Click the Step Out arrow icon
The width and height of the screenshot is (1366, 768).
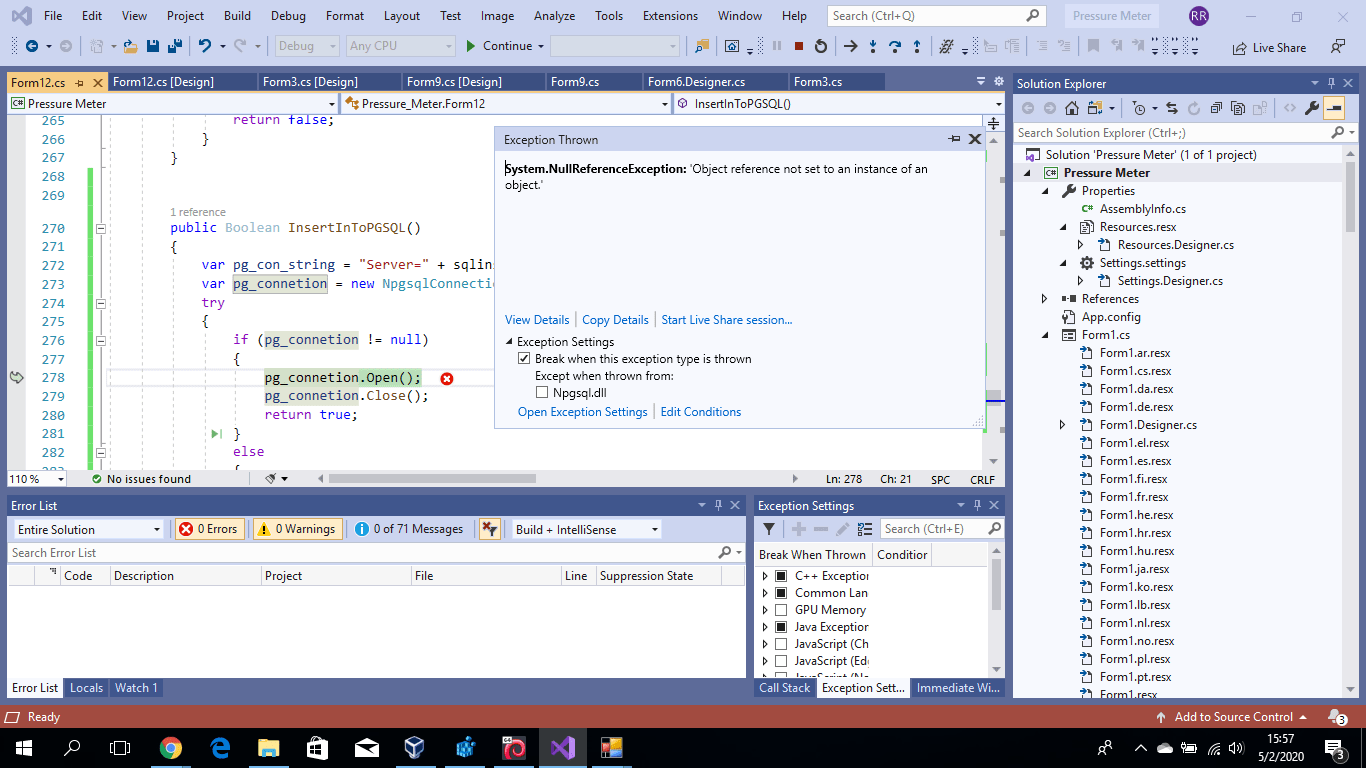917,46
